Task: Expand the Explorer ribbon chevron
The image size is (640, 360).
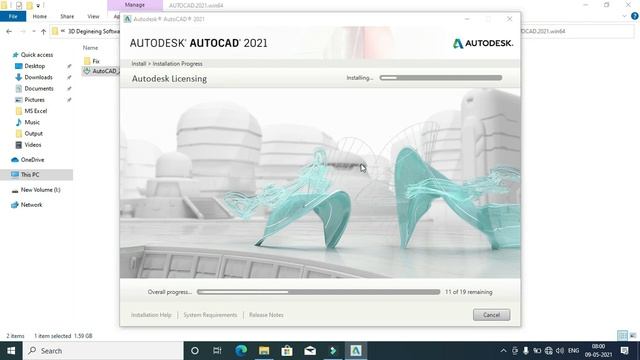Action: [624, 16]
